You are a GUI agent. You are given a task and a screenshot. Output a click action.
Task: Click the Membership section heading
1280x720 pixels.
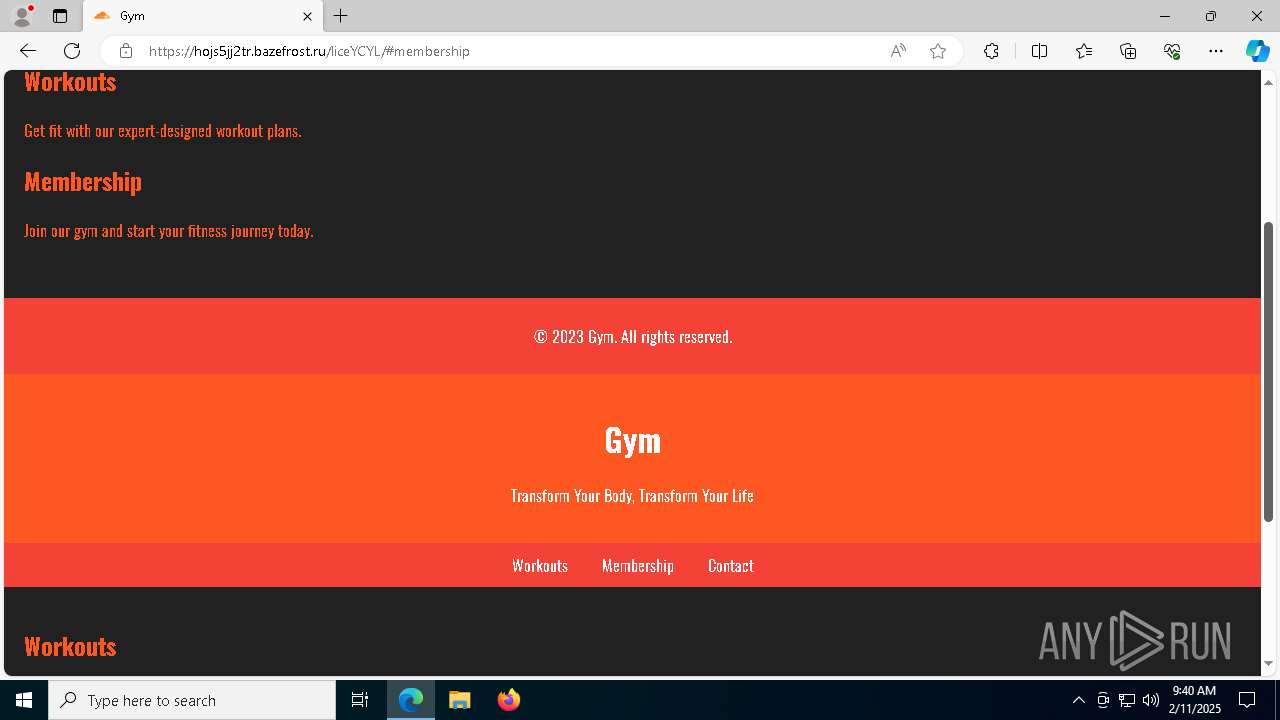(x=83, y=181)
